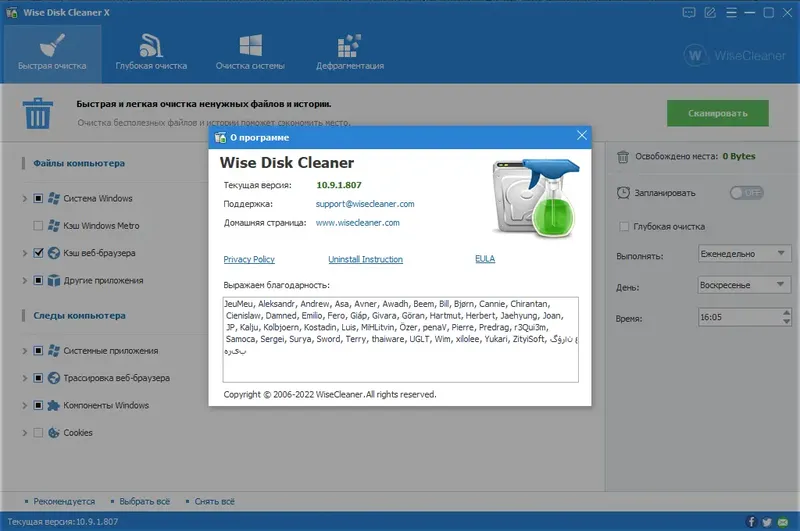Expand the Компоненты Windows tree item
The image size is (800, 531).
point(24,406)
